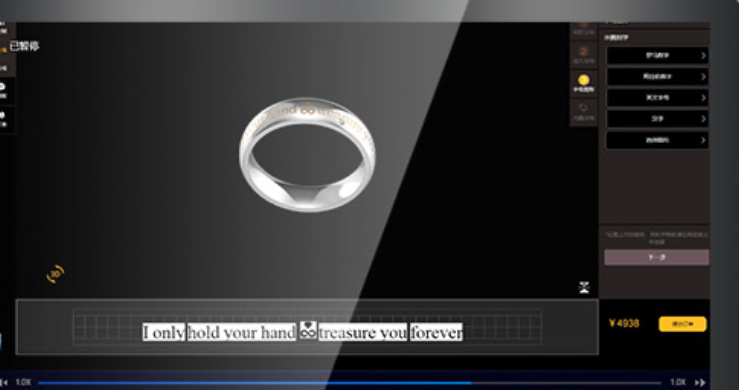Select the highlighted yellow step three tab

pyautogui.click(x=583, y=84)
